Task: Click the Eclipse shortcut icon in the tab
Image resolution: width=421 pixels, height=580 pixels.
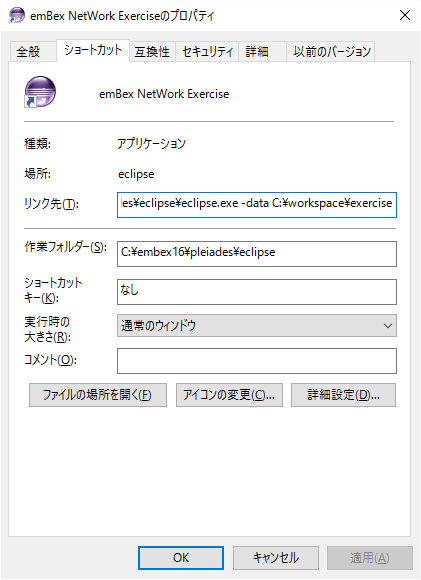Action: tap(40, 92)
